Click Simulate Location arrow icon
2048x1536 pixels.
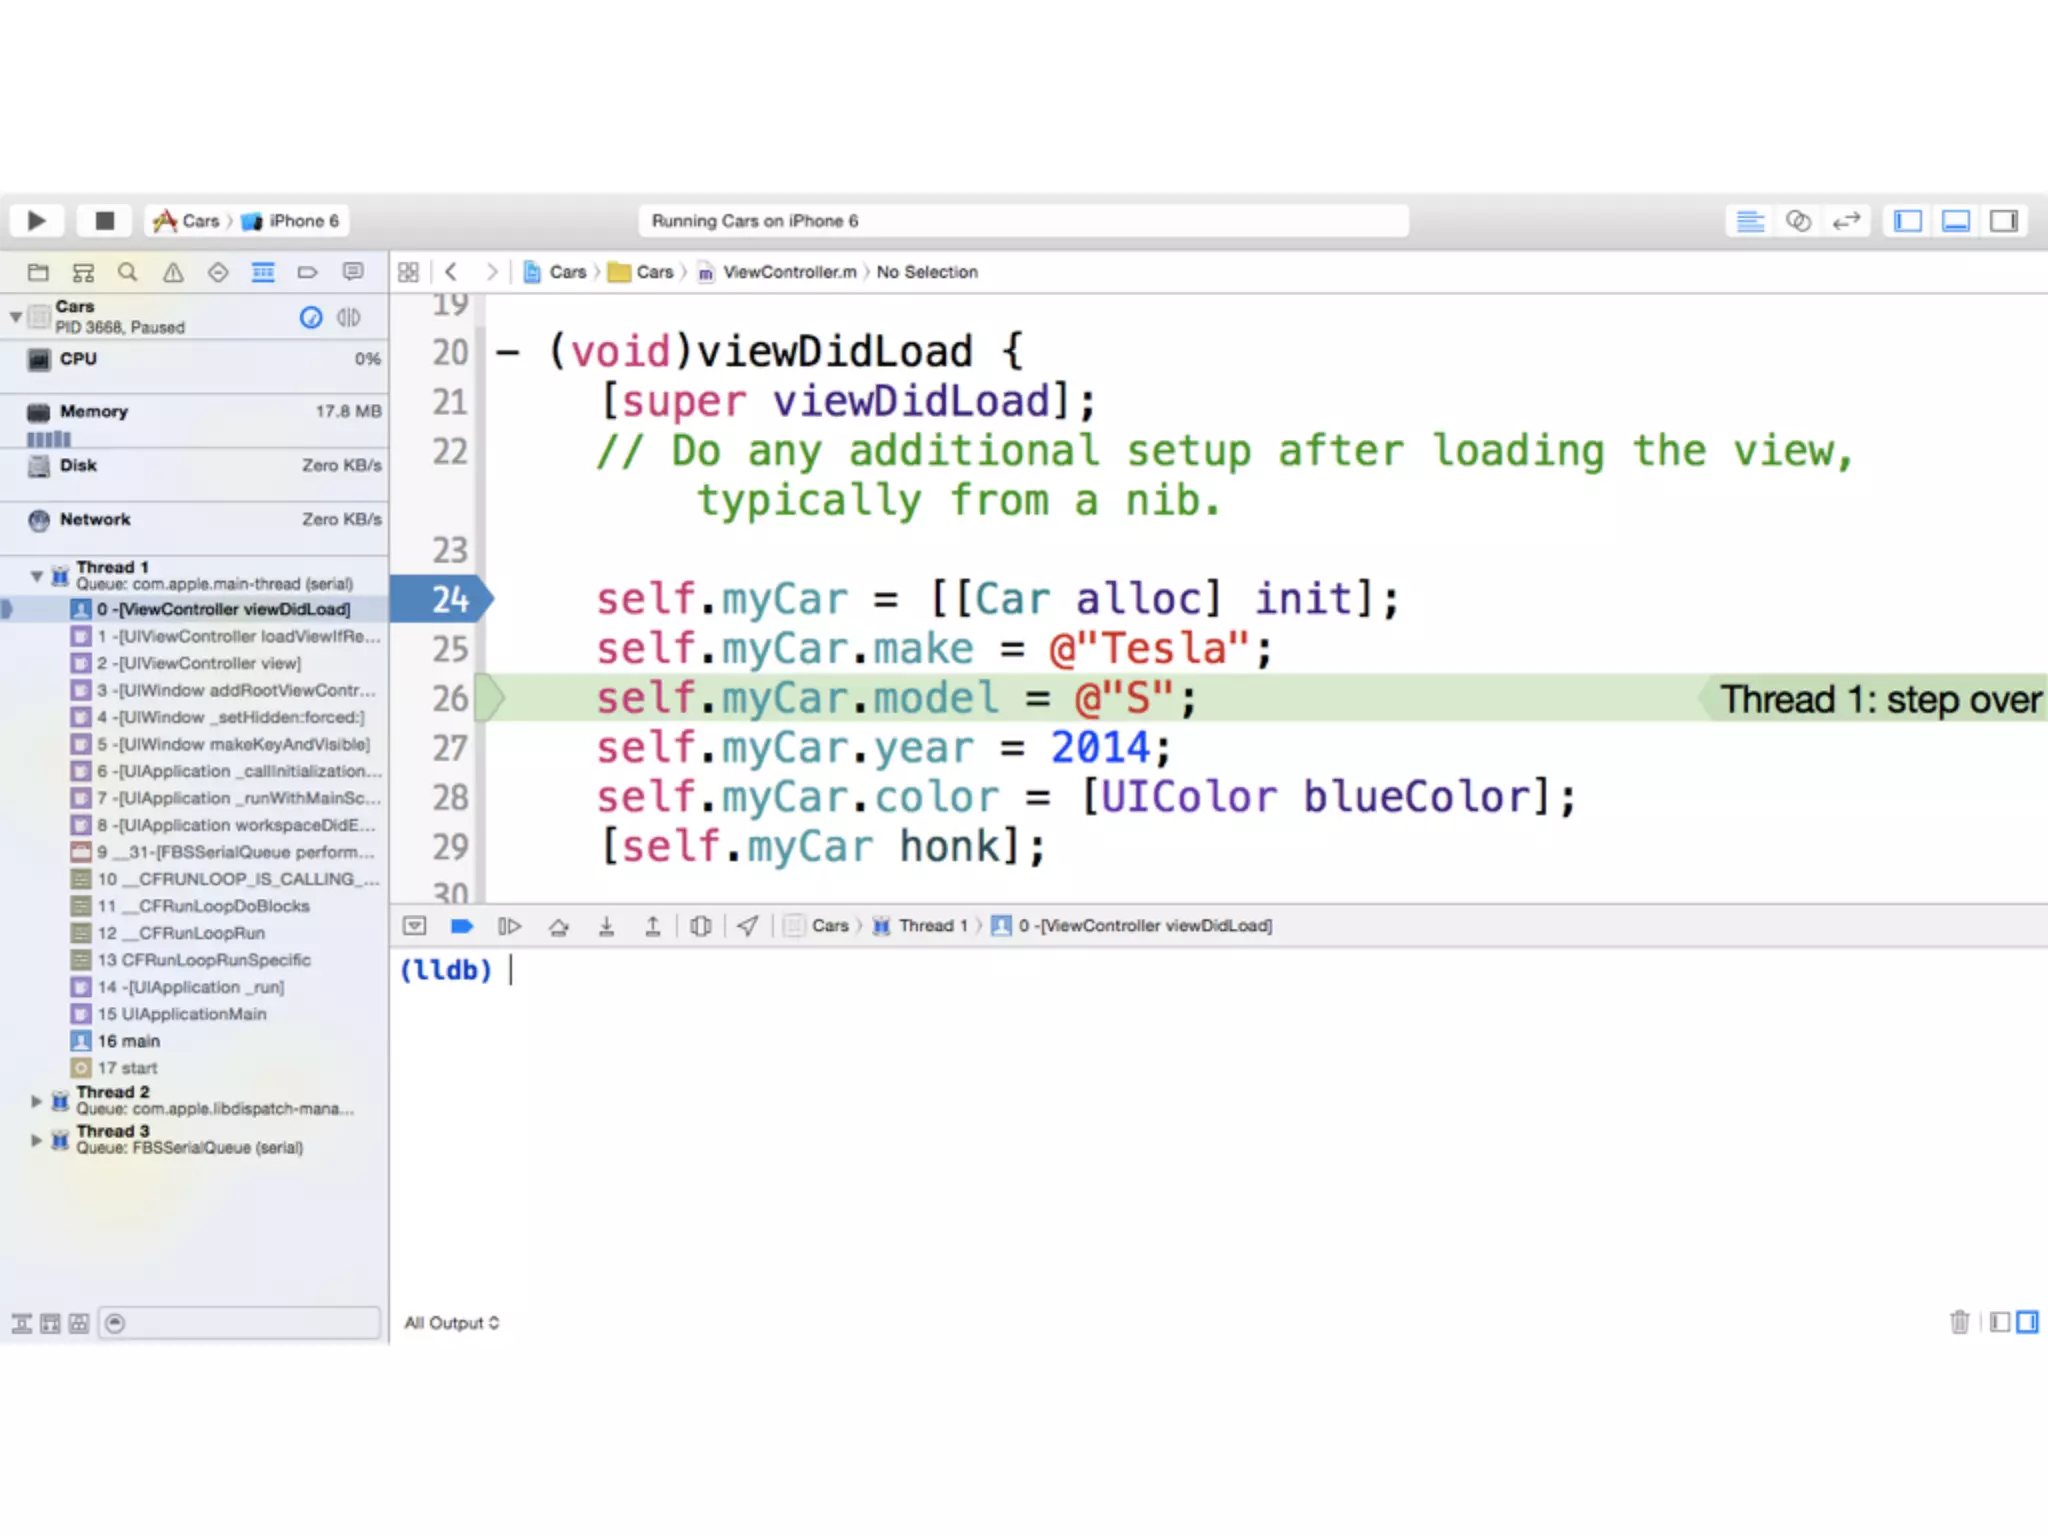(748, 926)
